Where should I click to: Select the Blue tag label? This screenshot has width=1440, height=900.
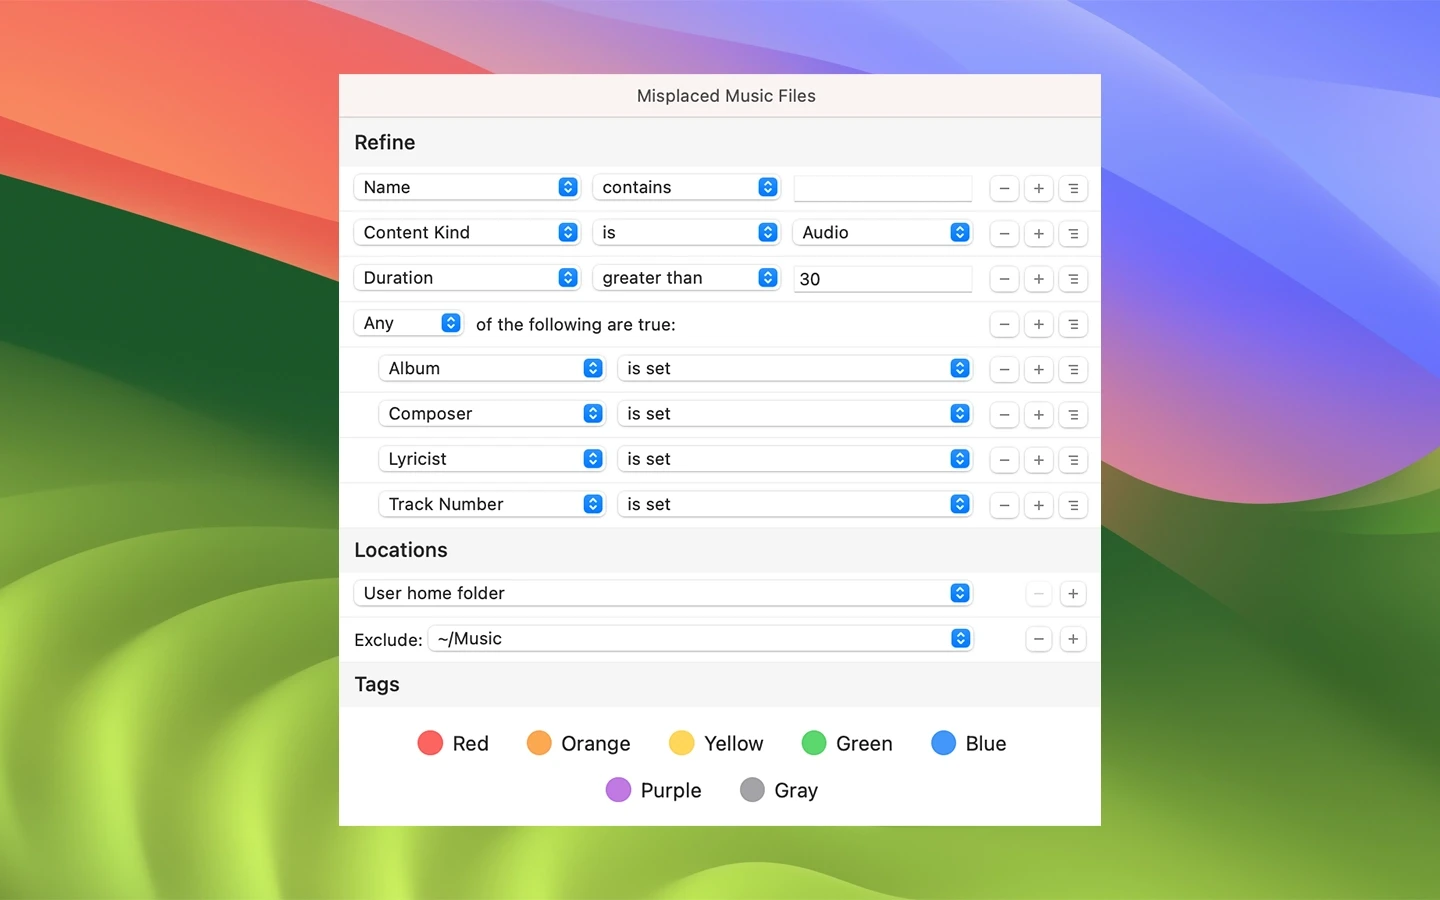(x=985, y=743)
